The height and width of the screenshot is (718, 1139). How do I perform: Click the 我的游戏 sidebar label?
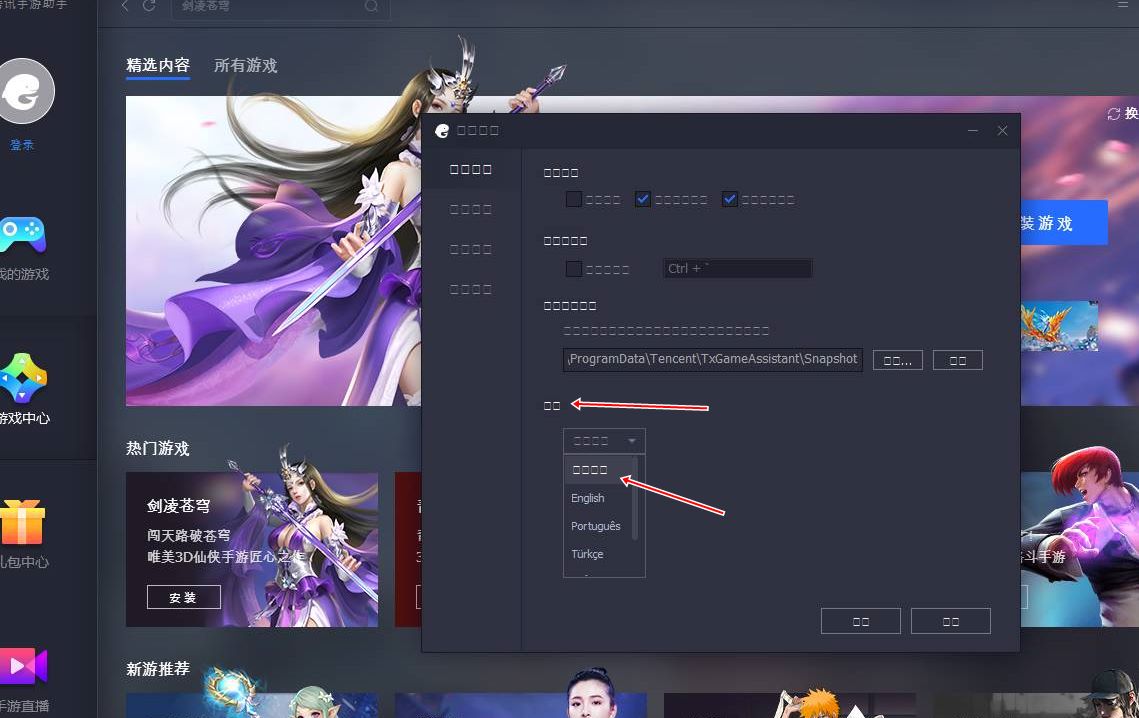tap(24, 275)
